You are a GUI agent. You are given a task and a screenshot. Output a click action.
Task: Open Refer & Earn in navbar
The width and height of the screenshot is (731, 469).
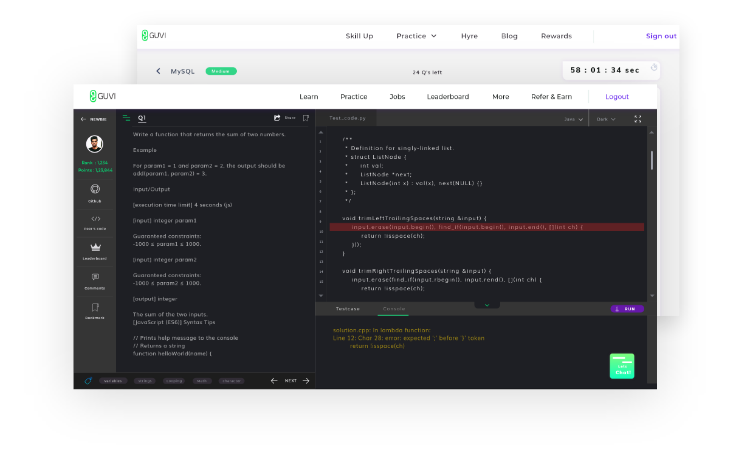click(552, 97)
